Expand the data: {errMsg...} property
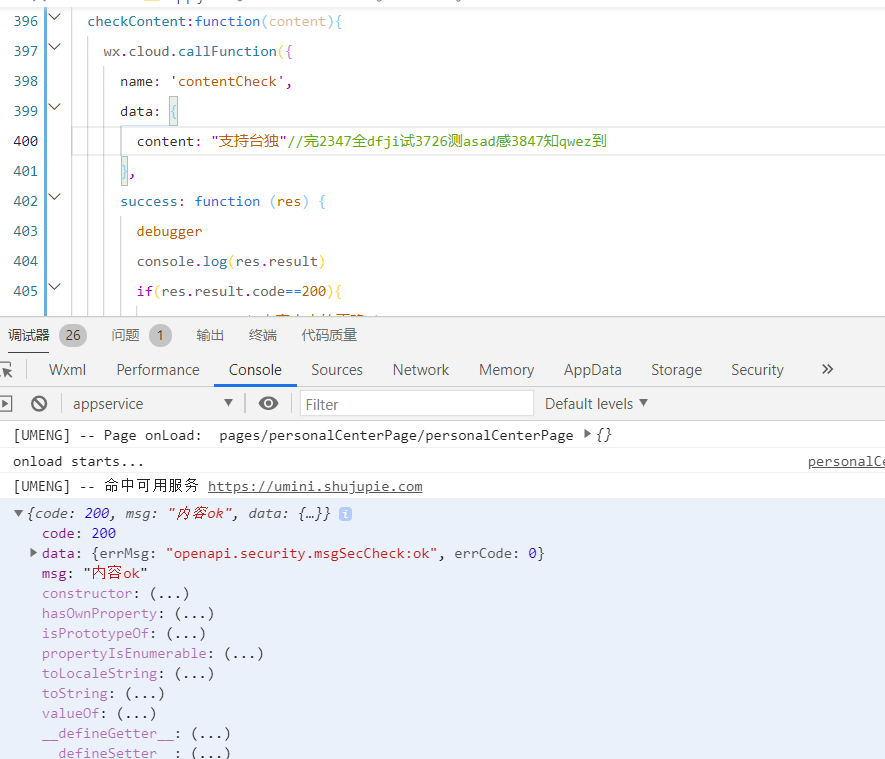Image resolution: width=885 pixels, height=759 pixels. click(33, 552)
